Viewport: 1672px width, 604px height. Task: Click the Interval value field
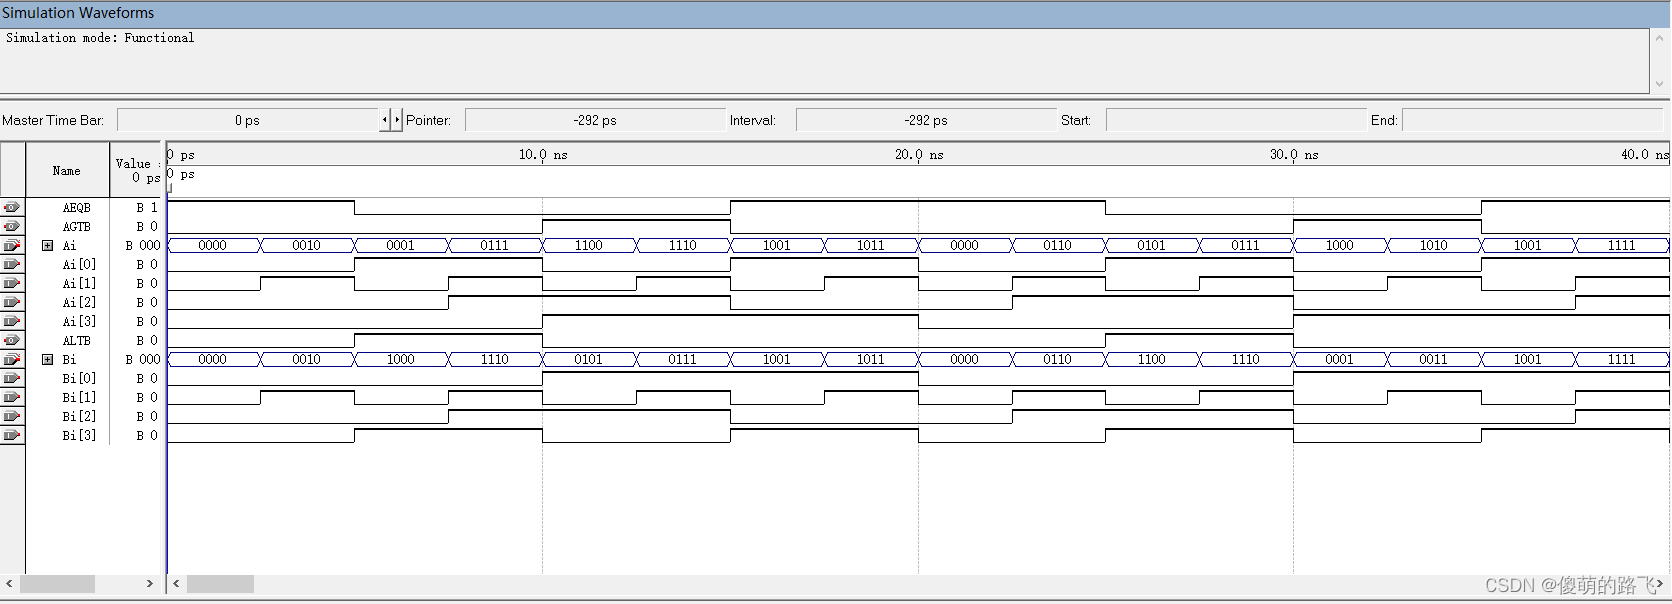pos(926,120)
